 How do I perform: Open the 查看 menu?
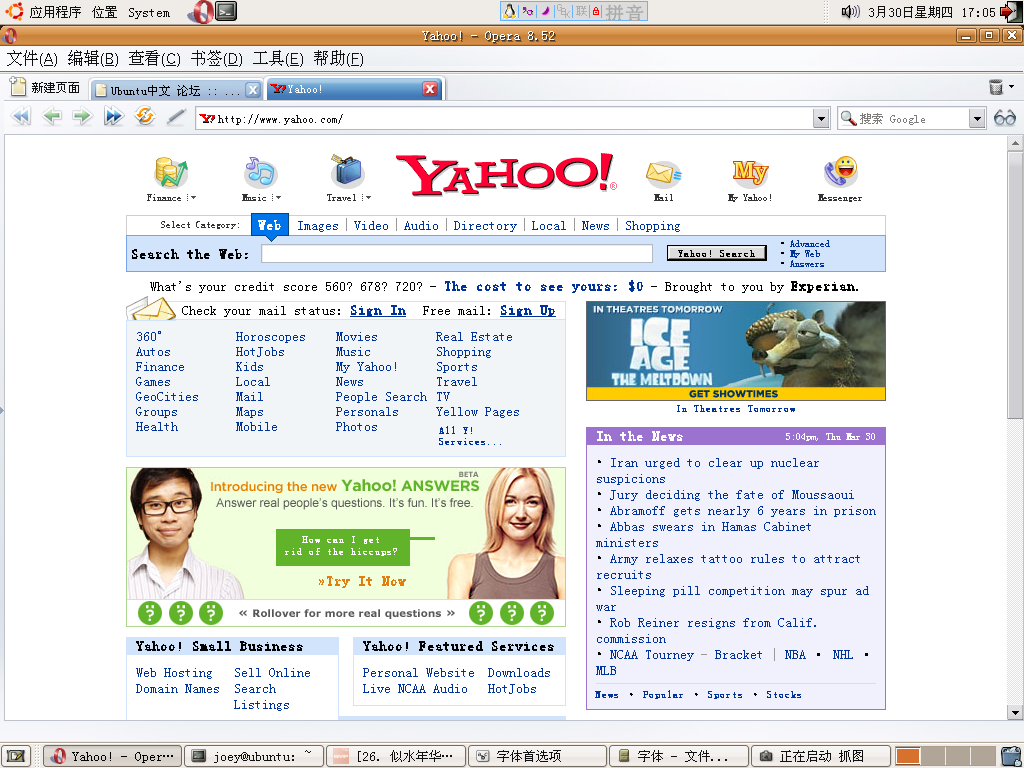click(154, 59)
